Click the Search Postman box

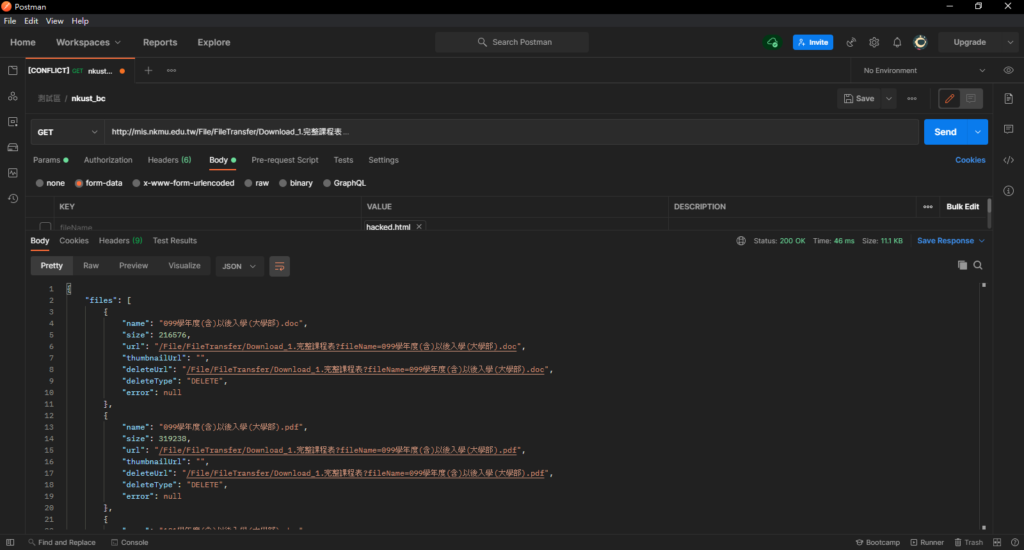512,42
